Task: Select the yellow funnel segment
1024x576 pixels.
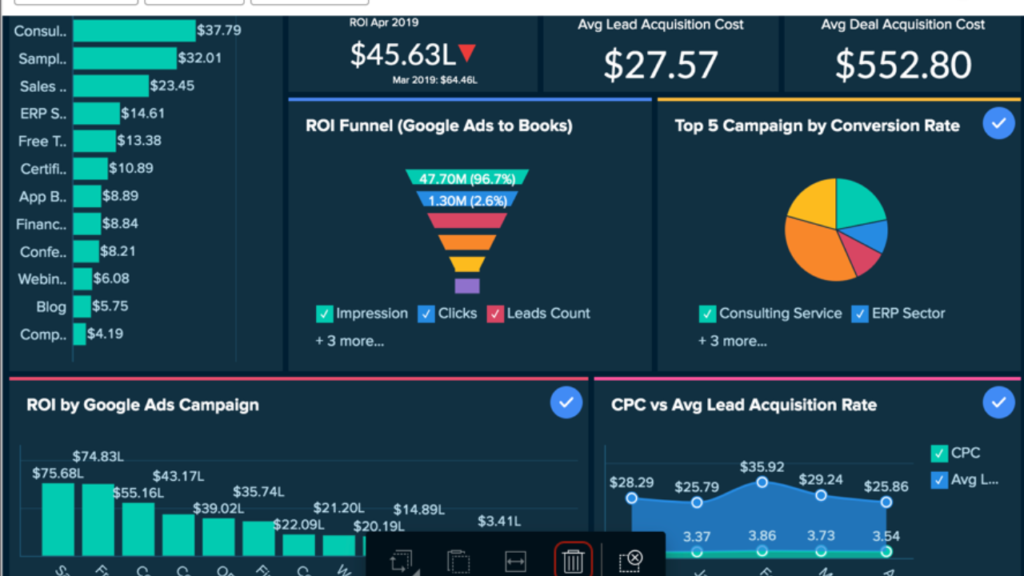Action: click(x=467, y=264)
